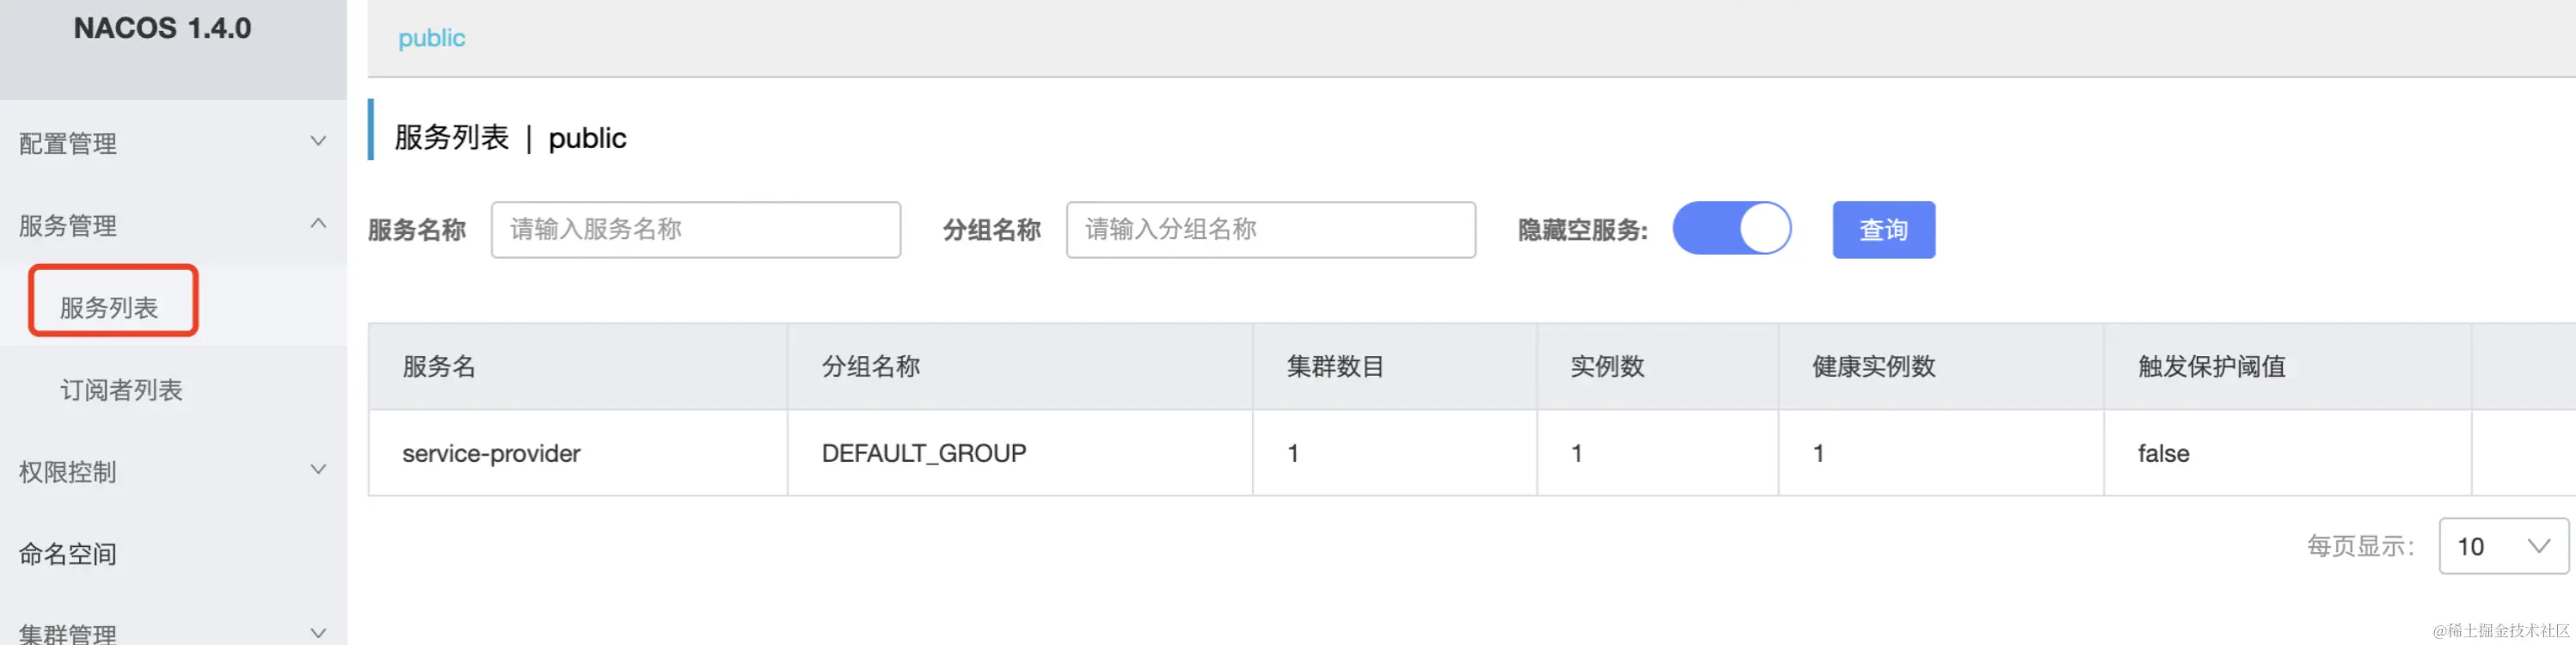Toggle the 隐藏空服务 switch
2576x645 pixels.
coord(1731,229)
